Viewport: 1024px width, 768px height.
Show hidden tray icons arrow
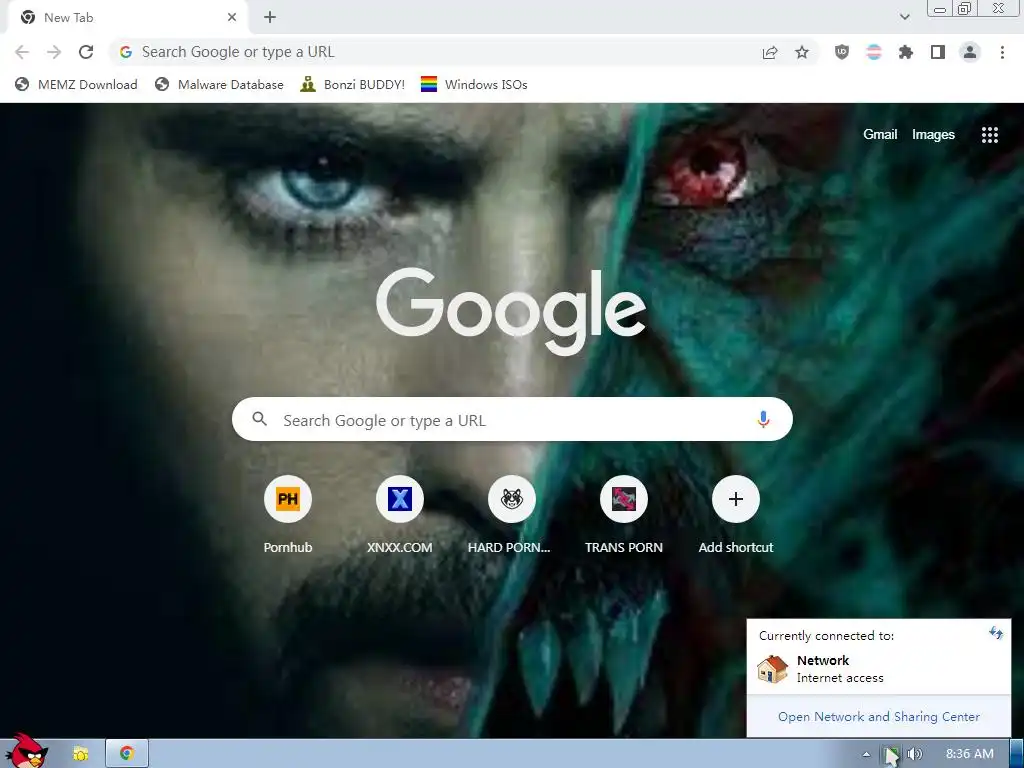tap(866, 754)
